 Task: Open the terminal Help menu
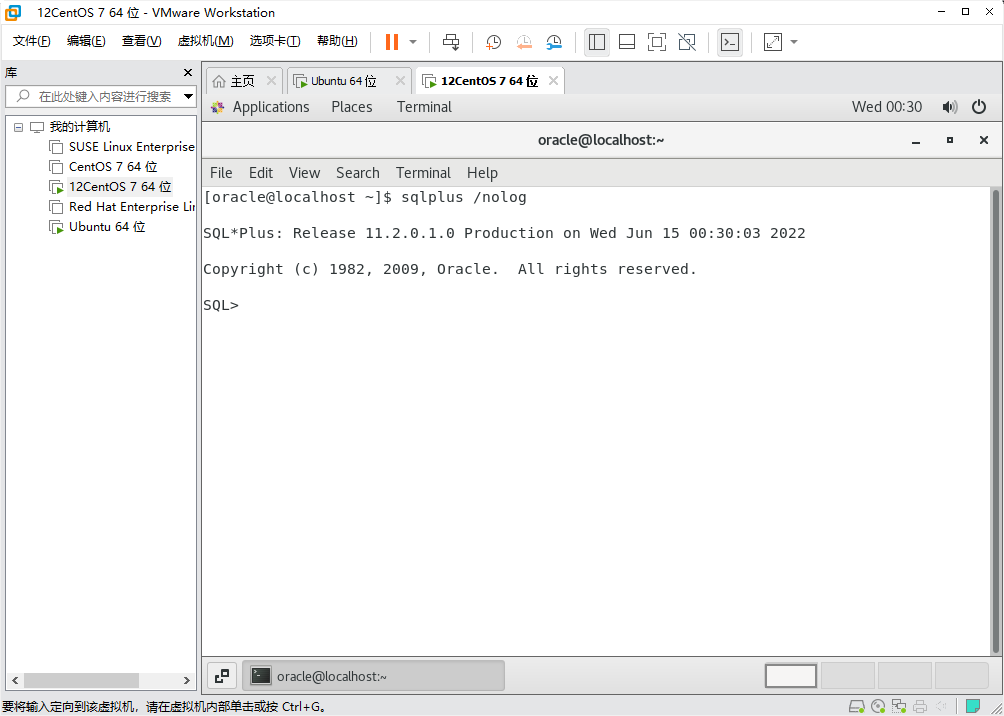[x=482, y=173]
